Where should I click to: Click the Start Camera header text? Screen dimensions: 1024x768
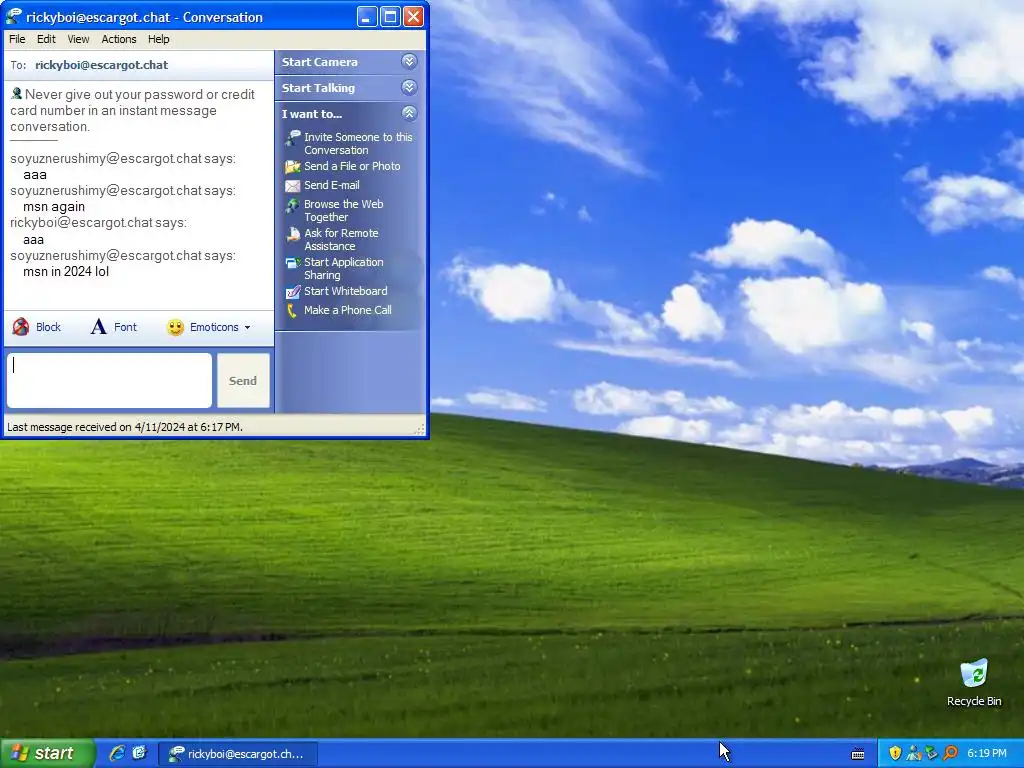(319, 62)
